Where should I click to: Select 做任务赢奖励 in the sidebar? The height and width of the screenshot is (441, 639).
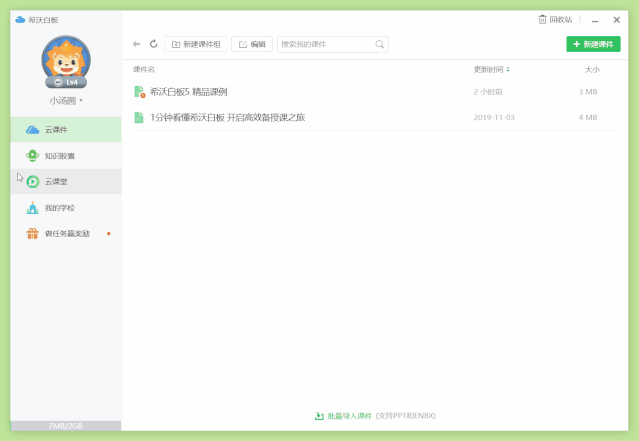(66, 234)
